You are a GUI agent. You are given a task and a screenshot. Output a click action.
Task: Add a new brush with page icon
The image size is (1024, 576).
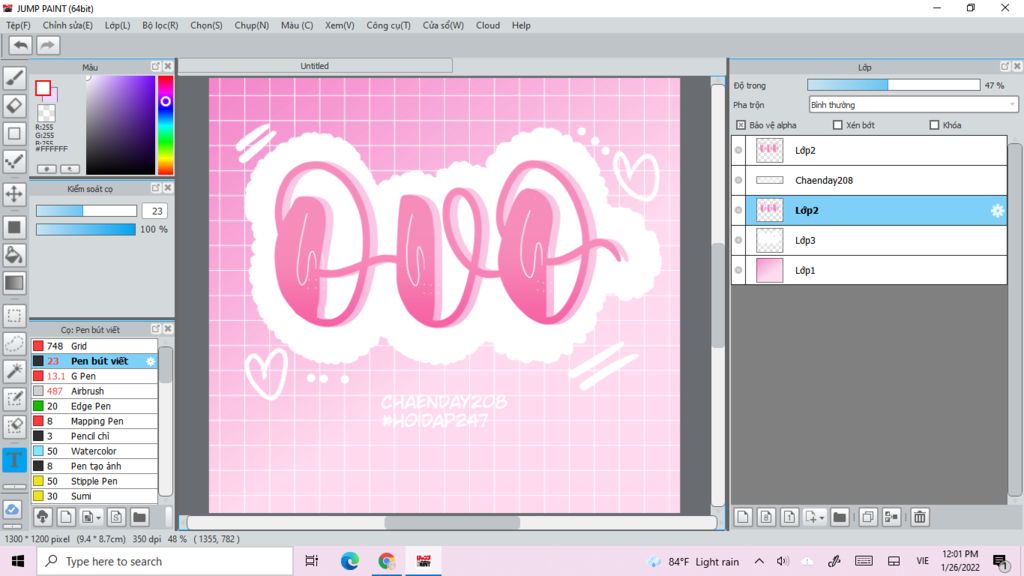tap(66, 517)
